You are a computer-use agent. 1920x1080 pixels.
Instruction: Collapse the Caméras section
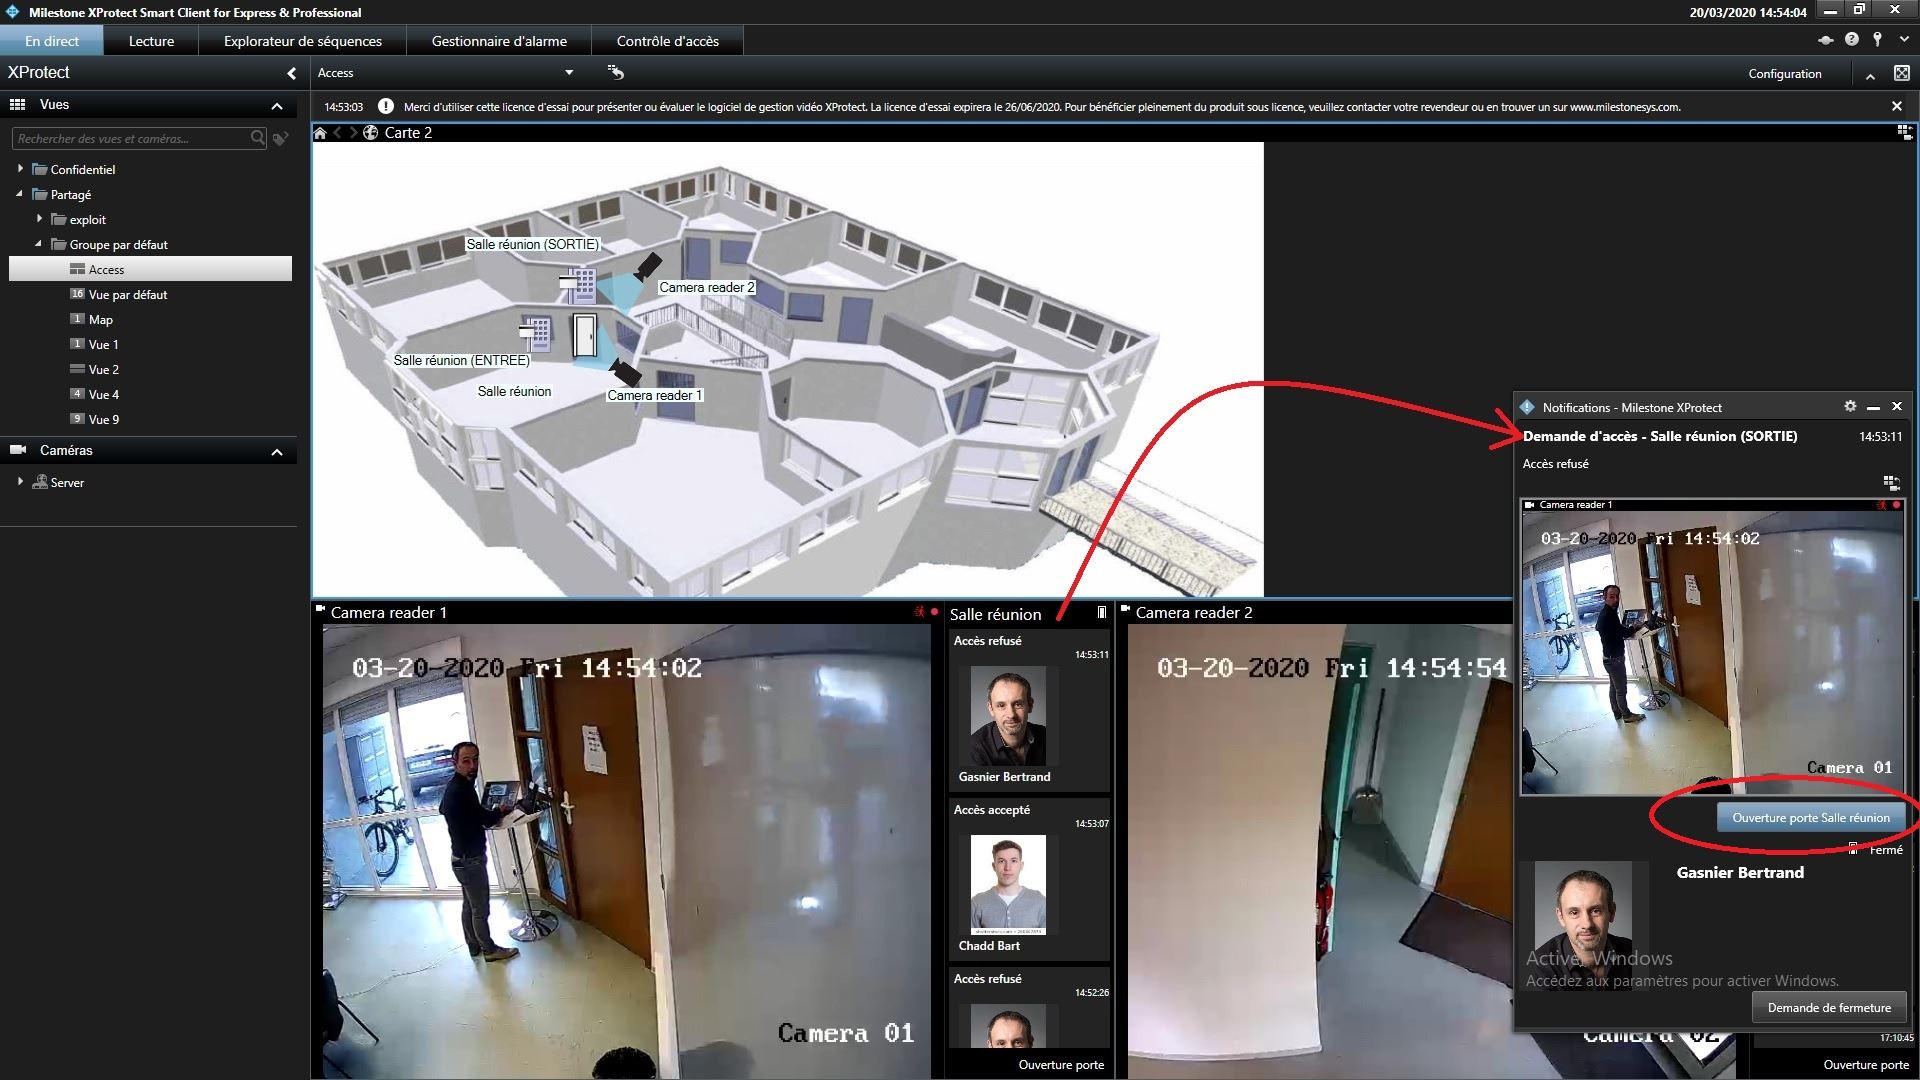tap(277, 452)
